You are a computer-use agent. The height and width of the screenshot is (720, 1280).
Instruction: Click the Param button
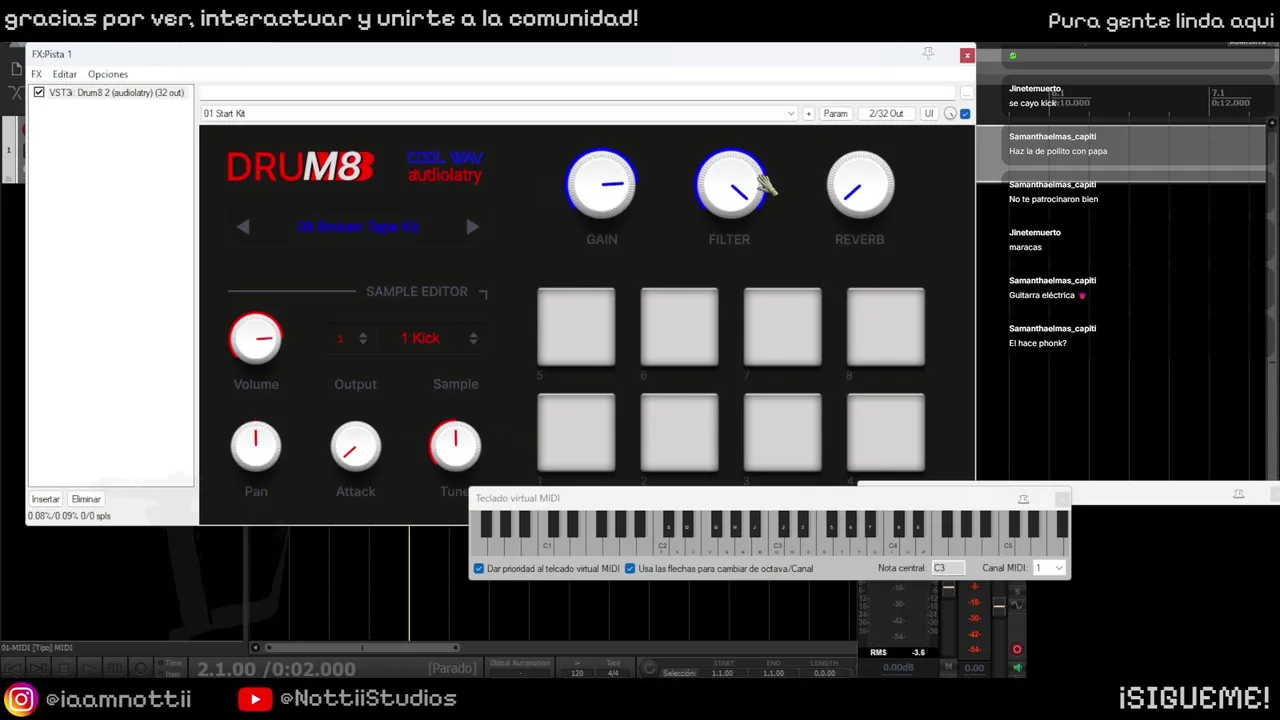tap(835, 114)
